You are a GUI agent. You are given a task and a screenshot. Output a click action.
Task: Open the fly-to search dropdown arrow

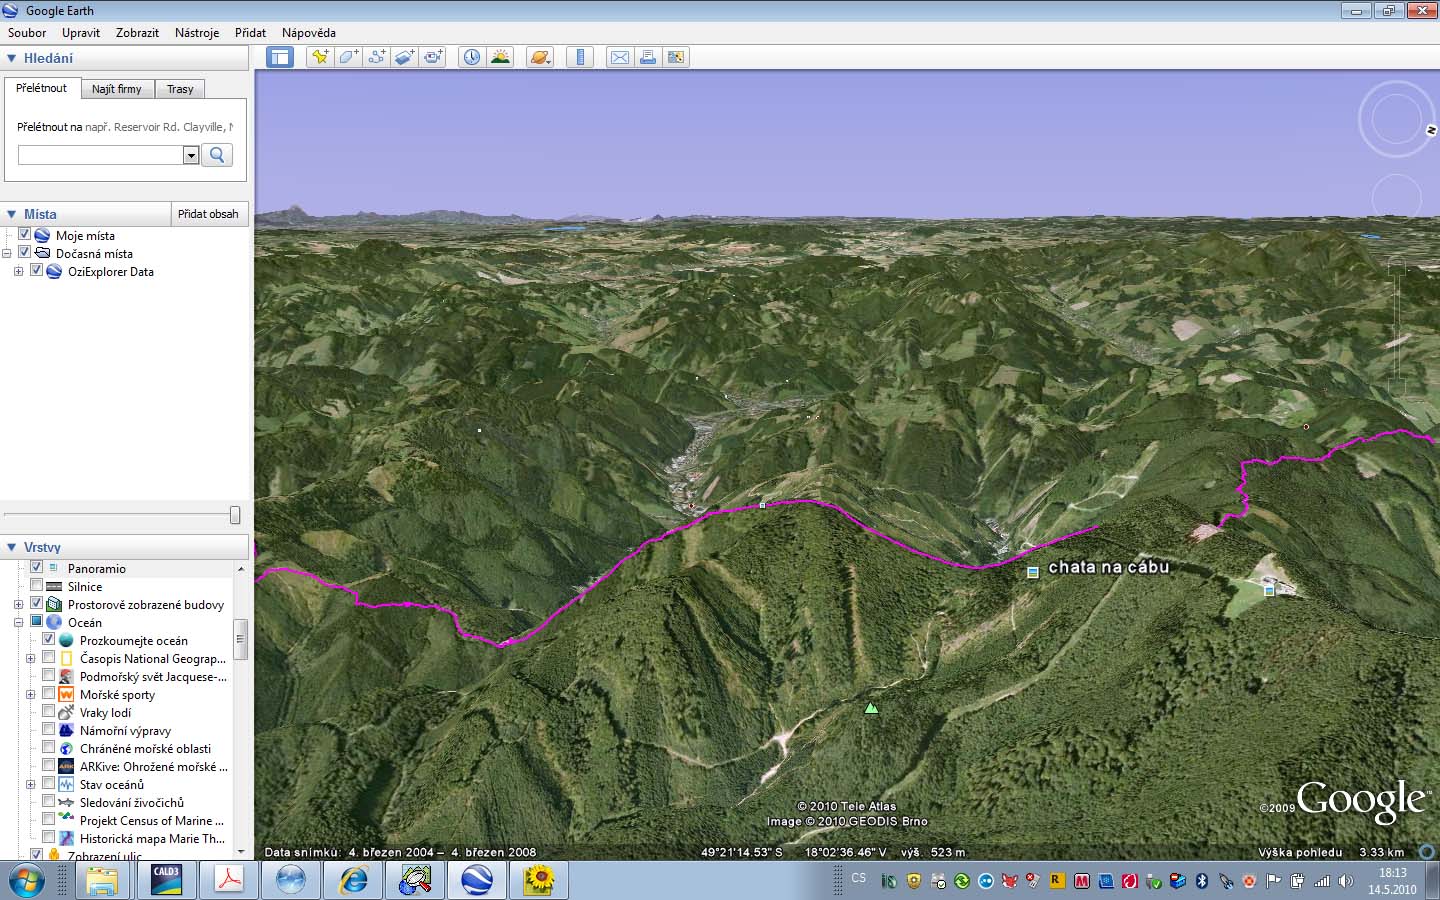coord(191,155)
